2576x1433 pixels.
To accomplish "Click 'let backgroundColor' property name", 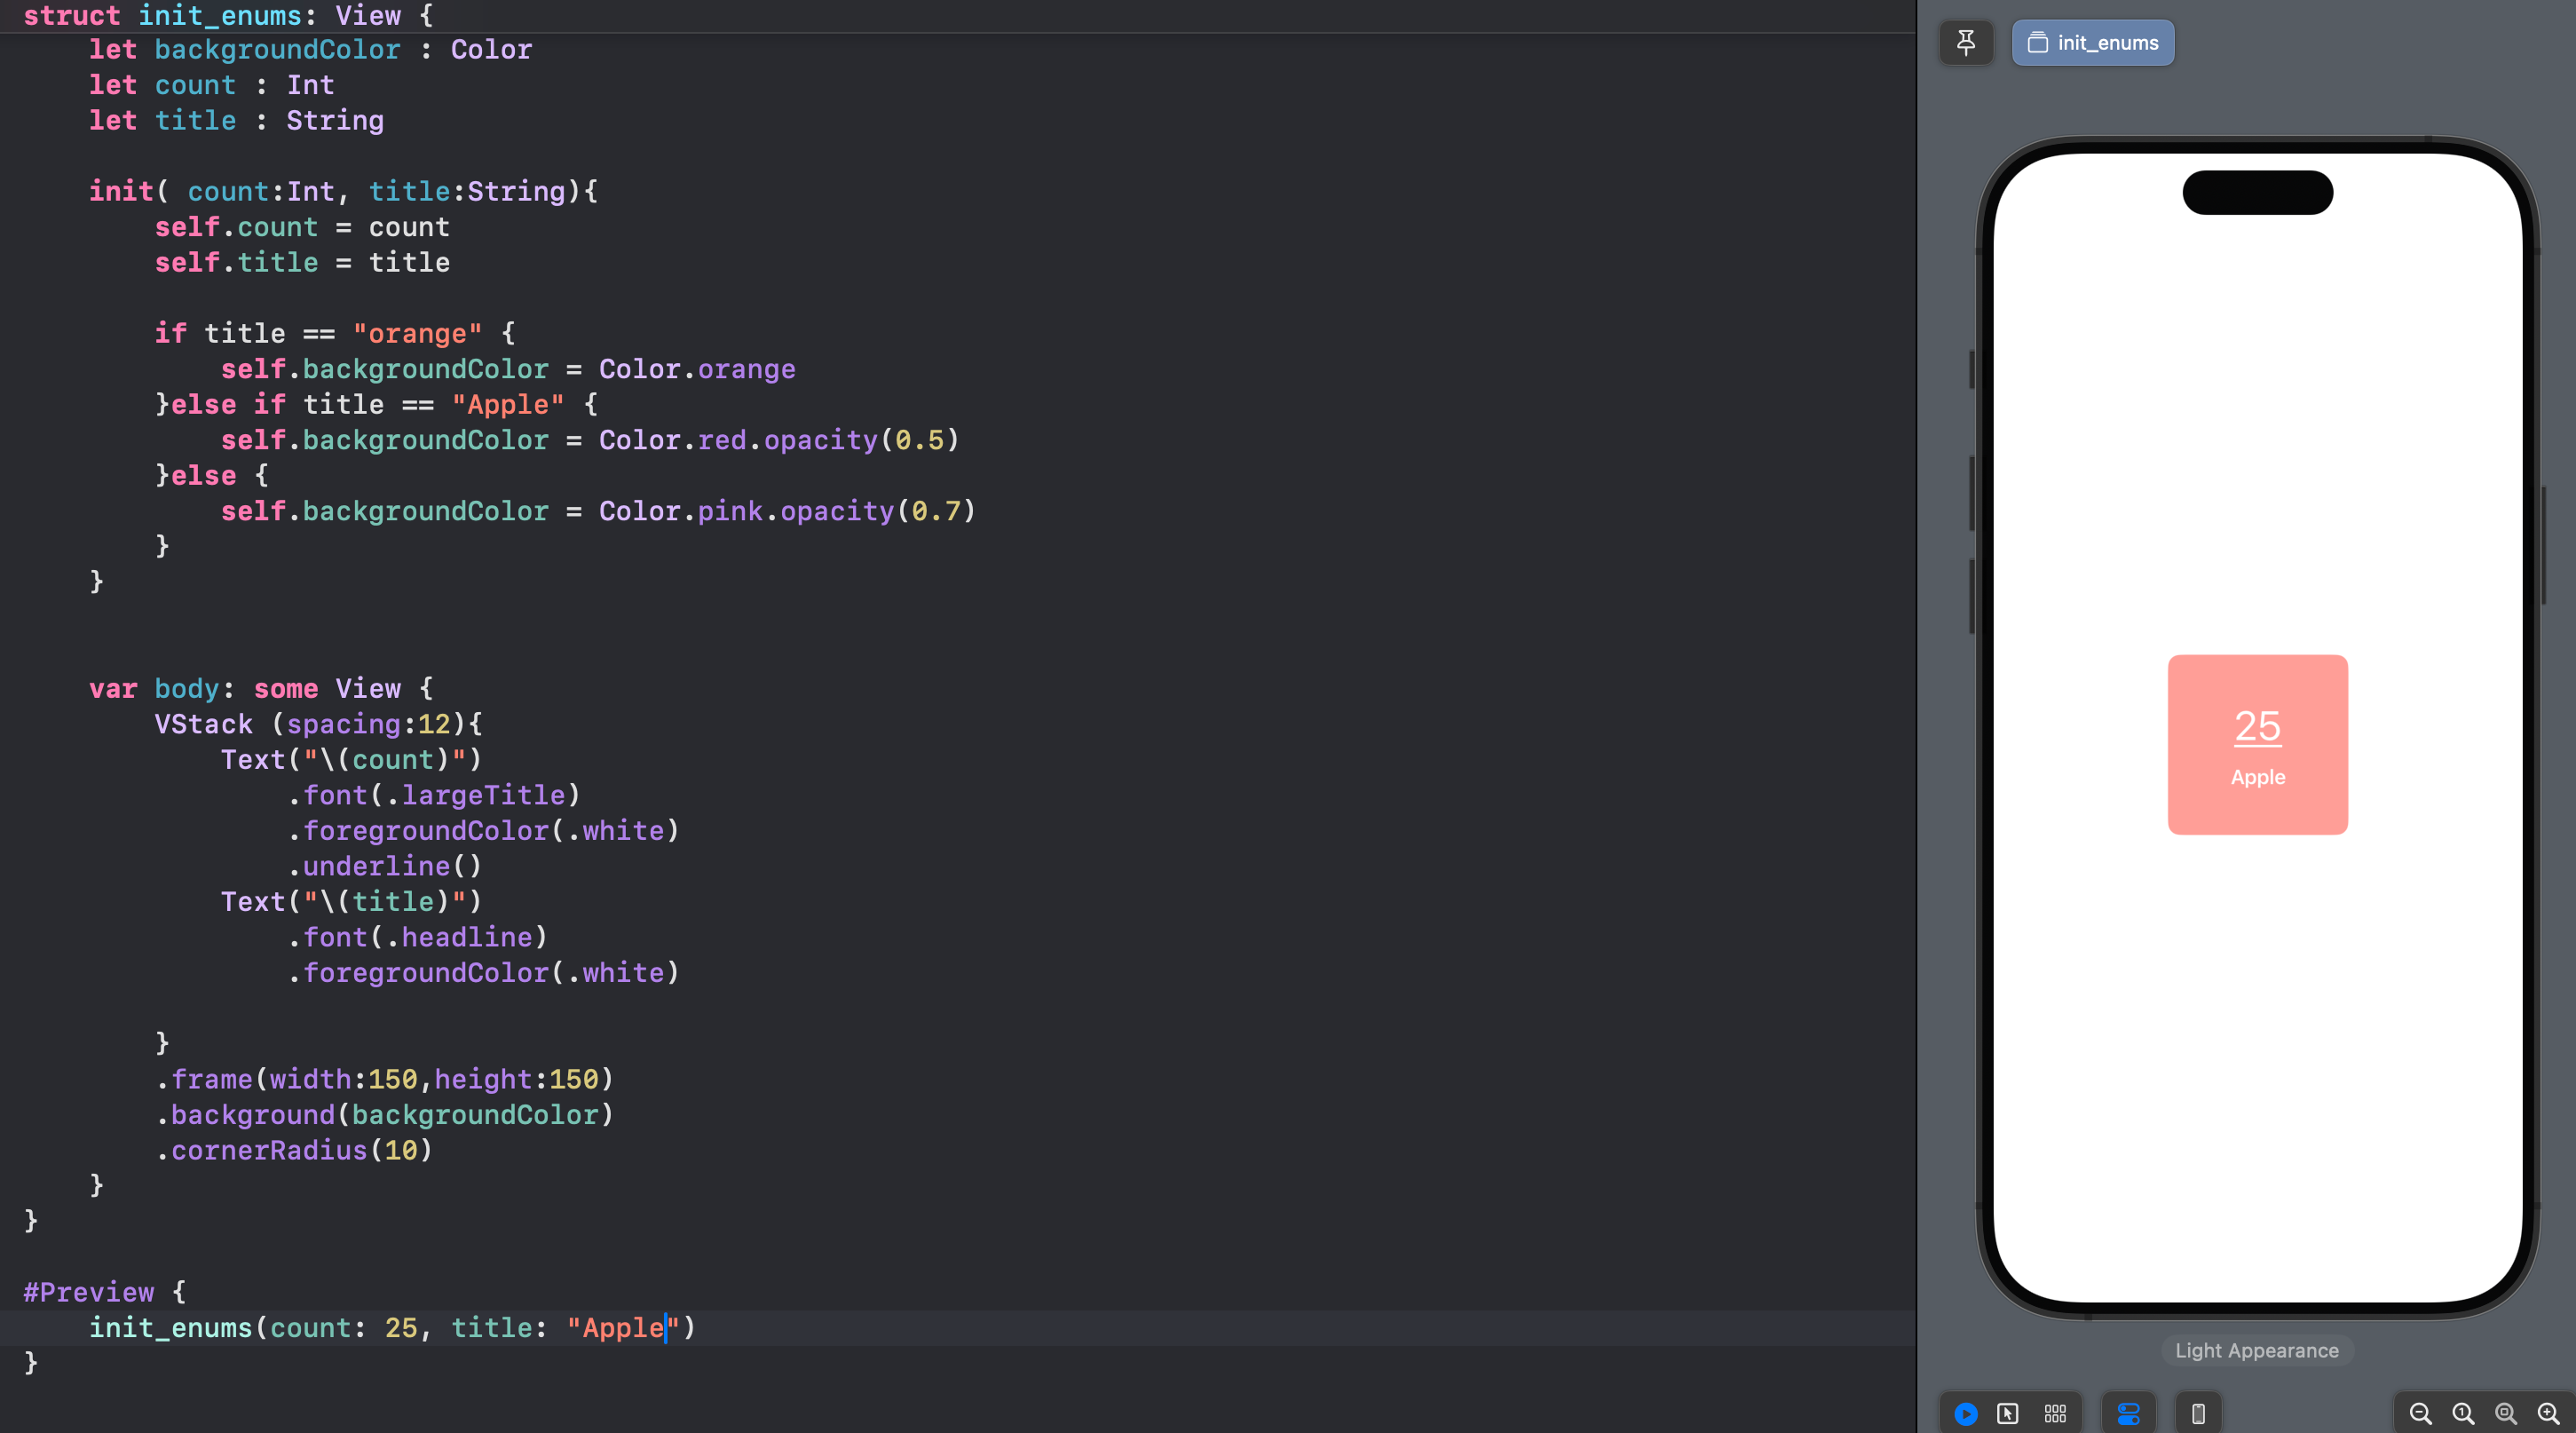I will (x=277, y=49).
